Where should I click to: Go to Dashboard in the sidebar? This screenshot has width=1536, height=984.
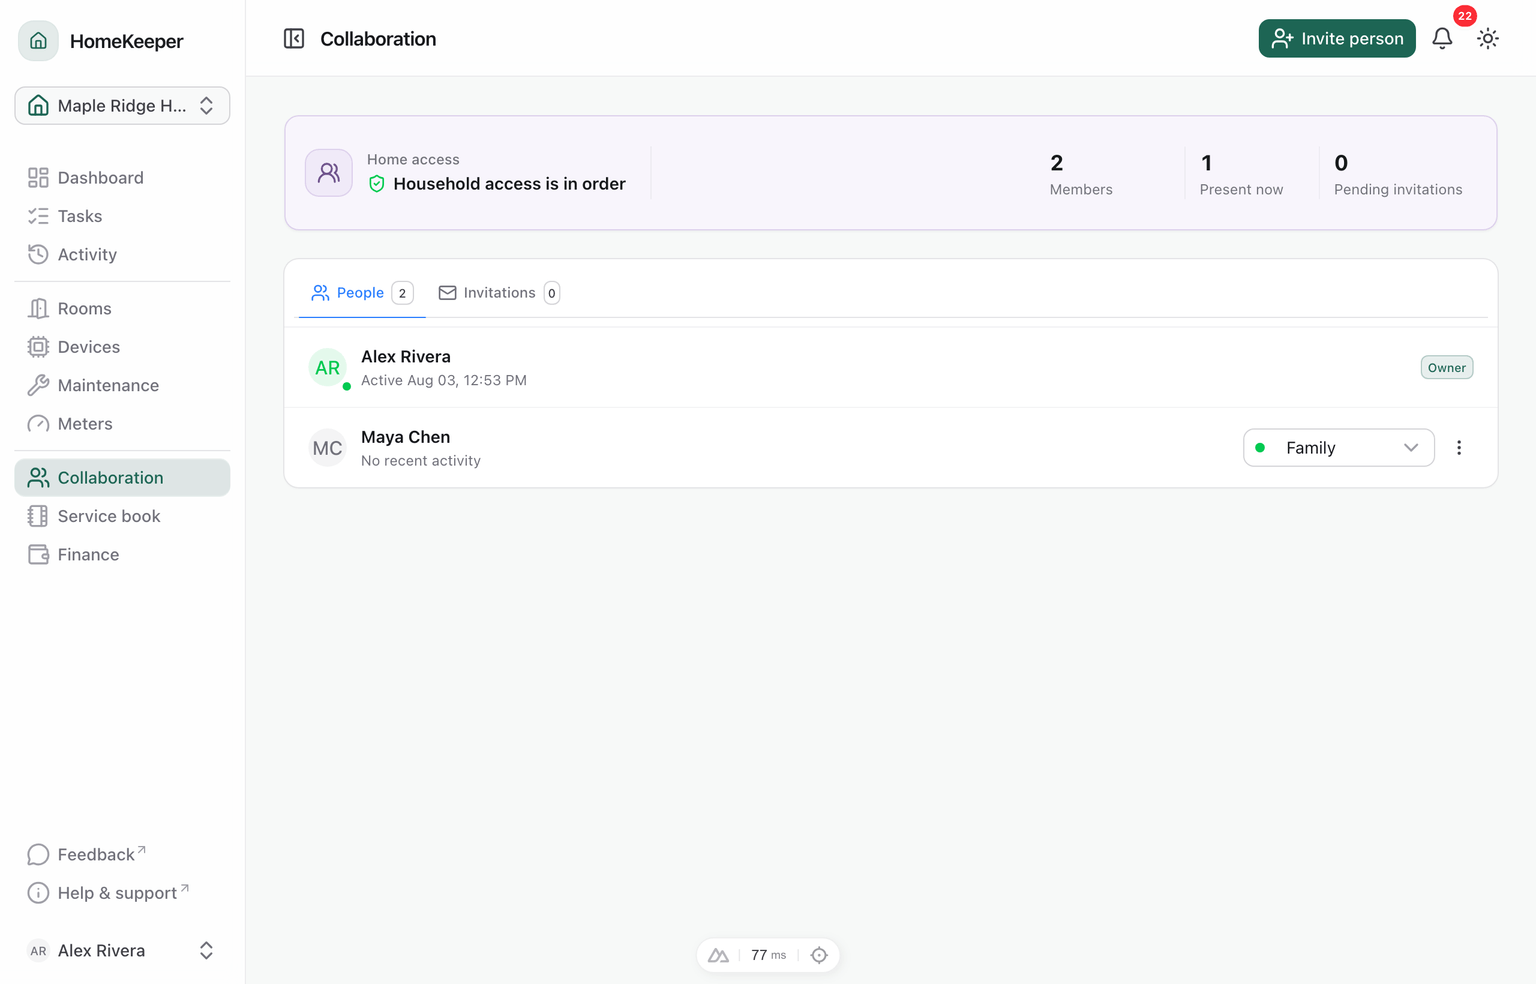(122, 178)
